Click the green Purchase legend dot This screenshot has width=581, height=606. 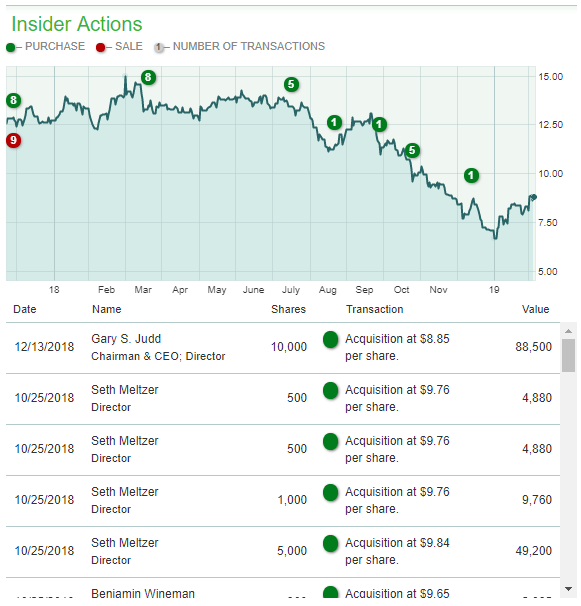tap(11, 48)
